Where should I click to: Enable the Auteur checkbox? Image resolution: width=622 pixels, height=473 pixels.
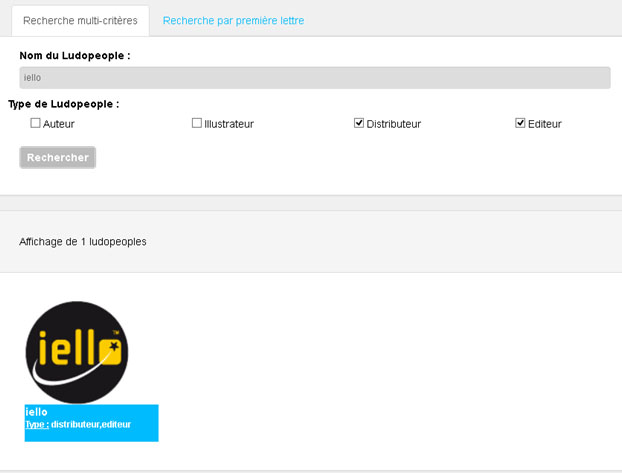pos(35,123)
